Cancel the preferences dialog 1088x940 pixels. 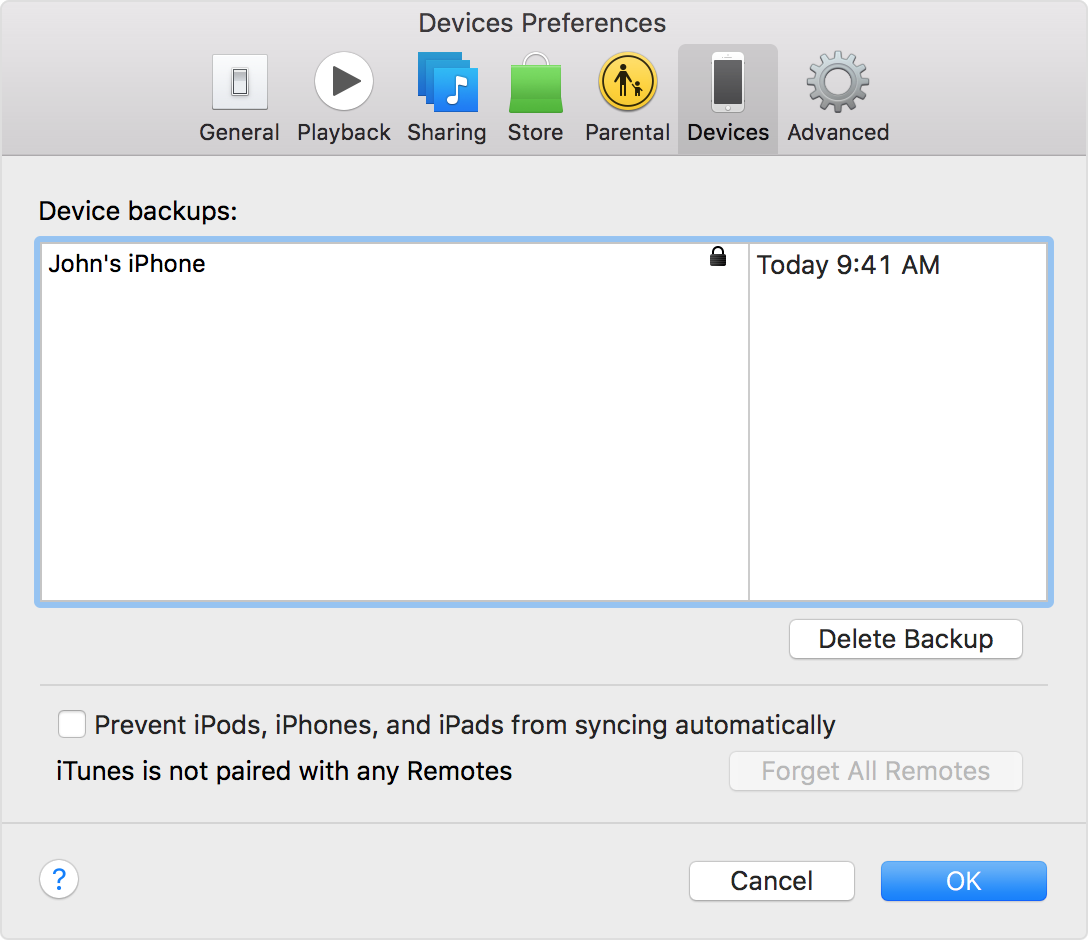[772, 881]
